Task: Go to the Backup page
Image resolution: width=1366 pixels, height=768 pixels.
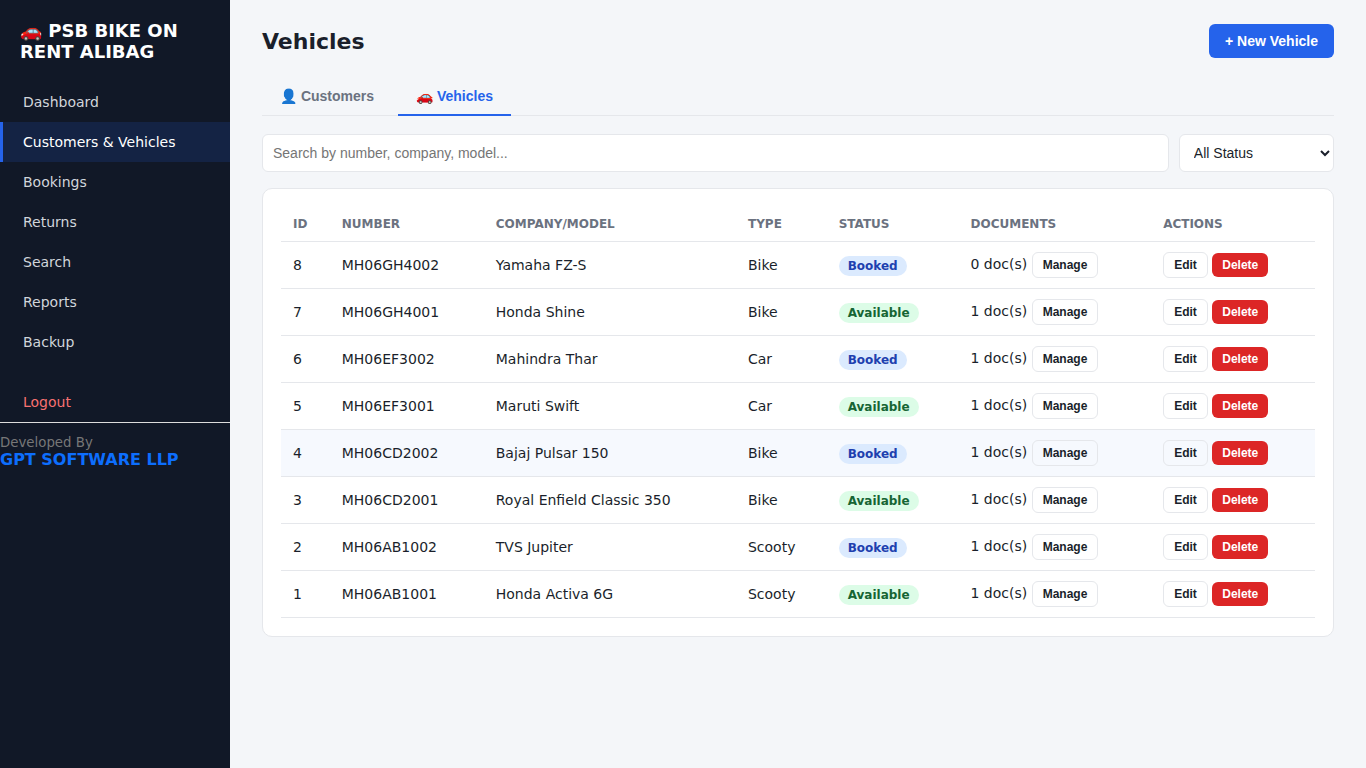Action: (115, 342)
